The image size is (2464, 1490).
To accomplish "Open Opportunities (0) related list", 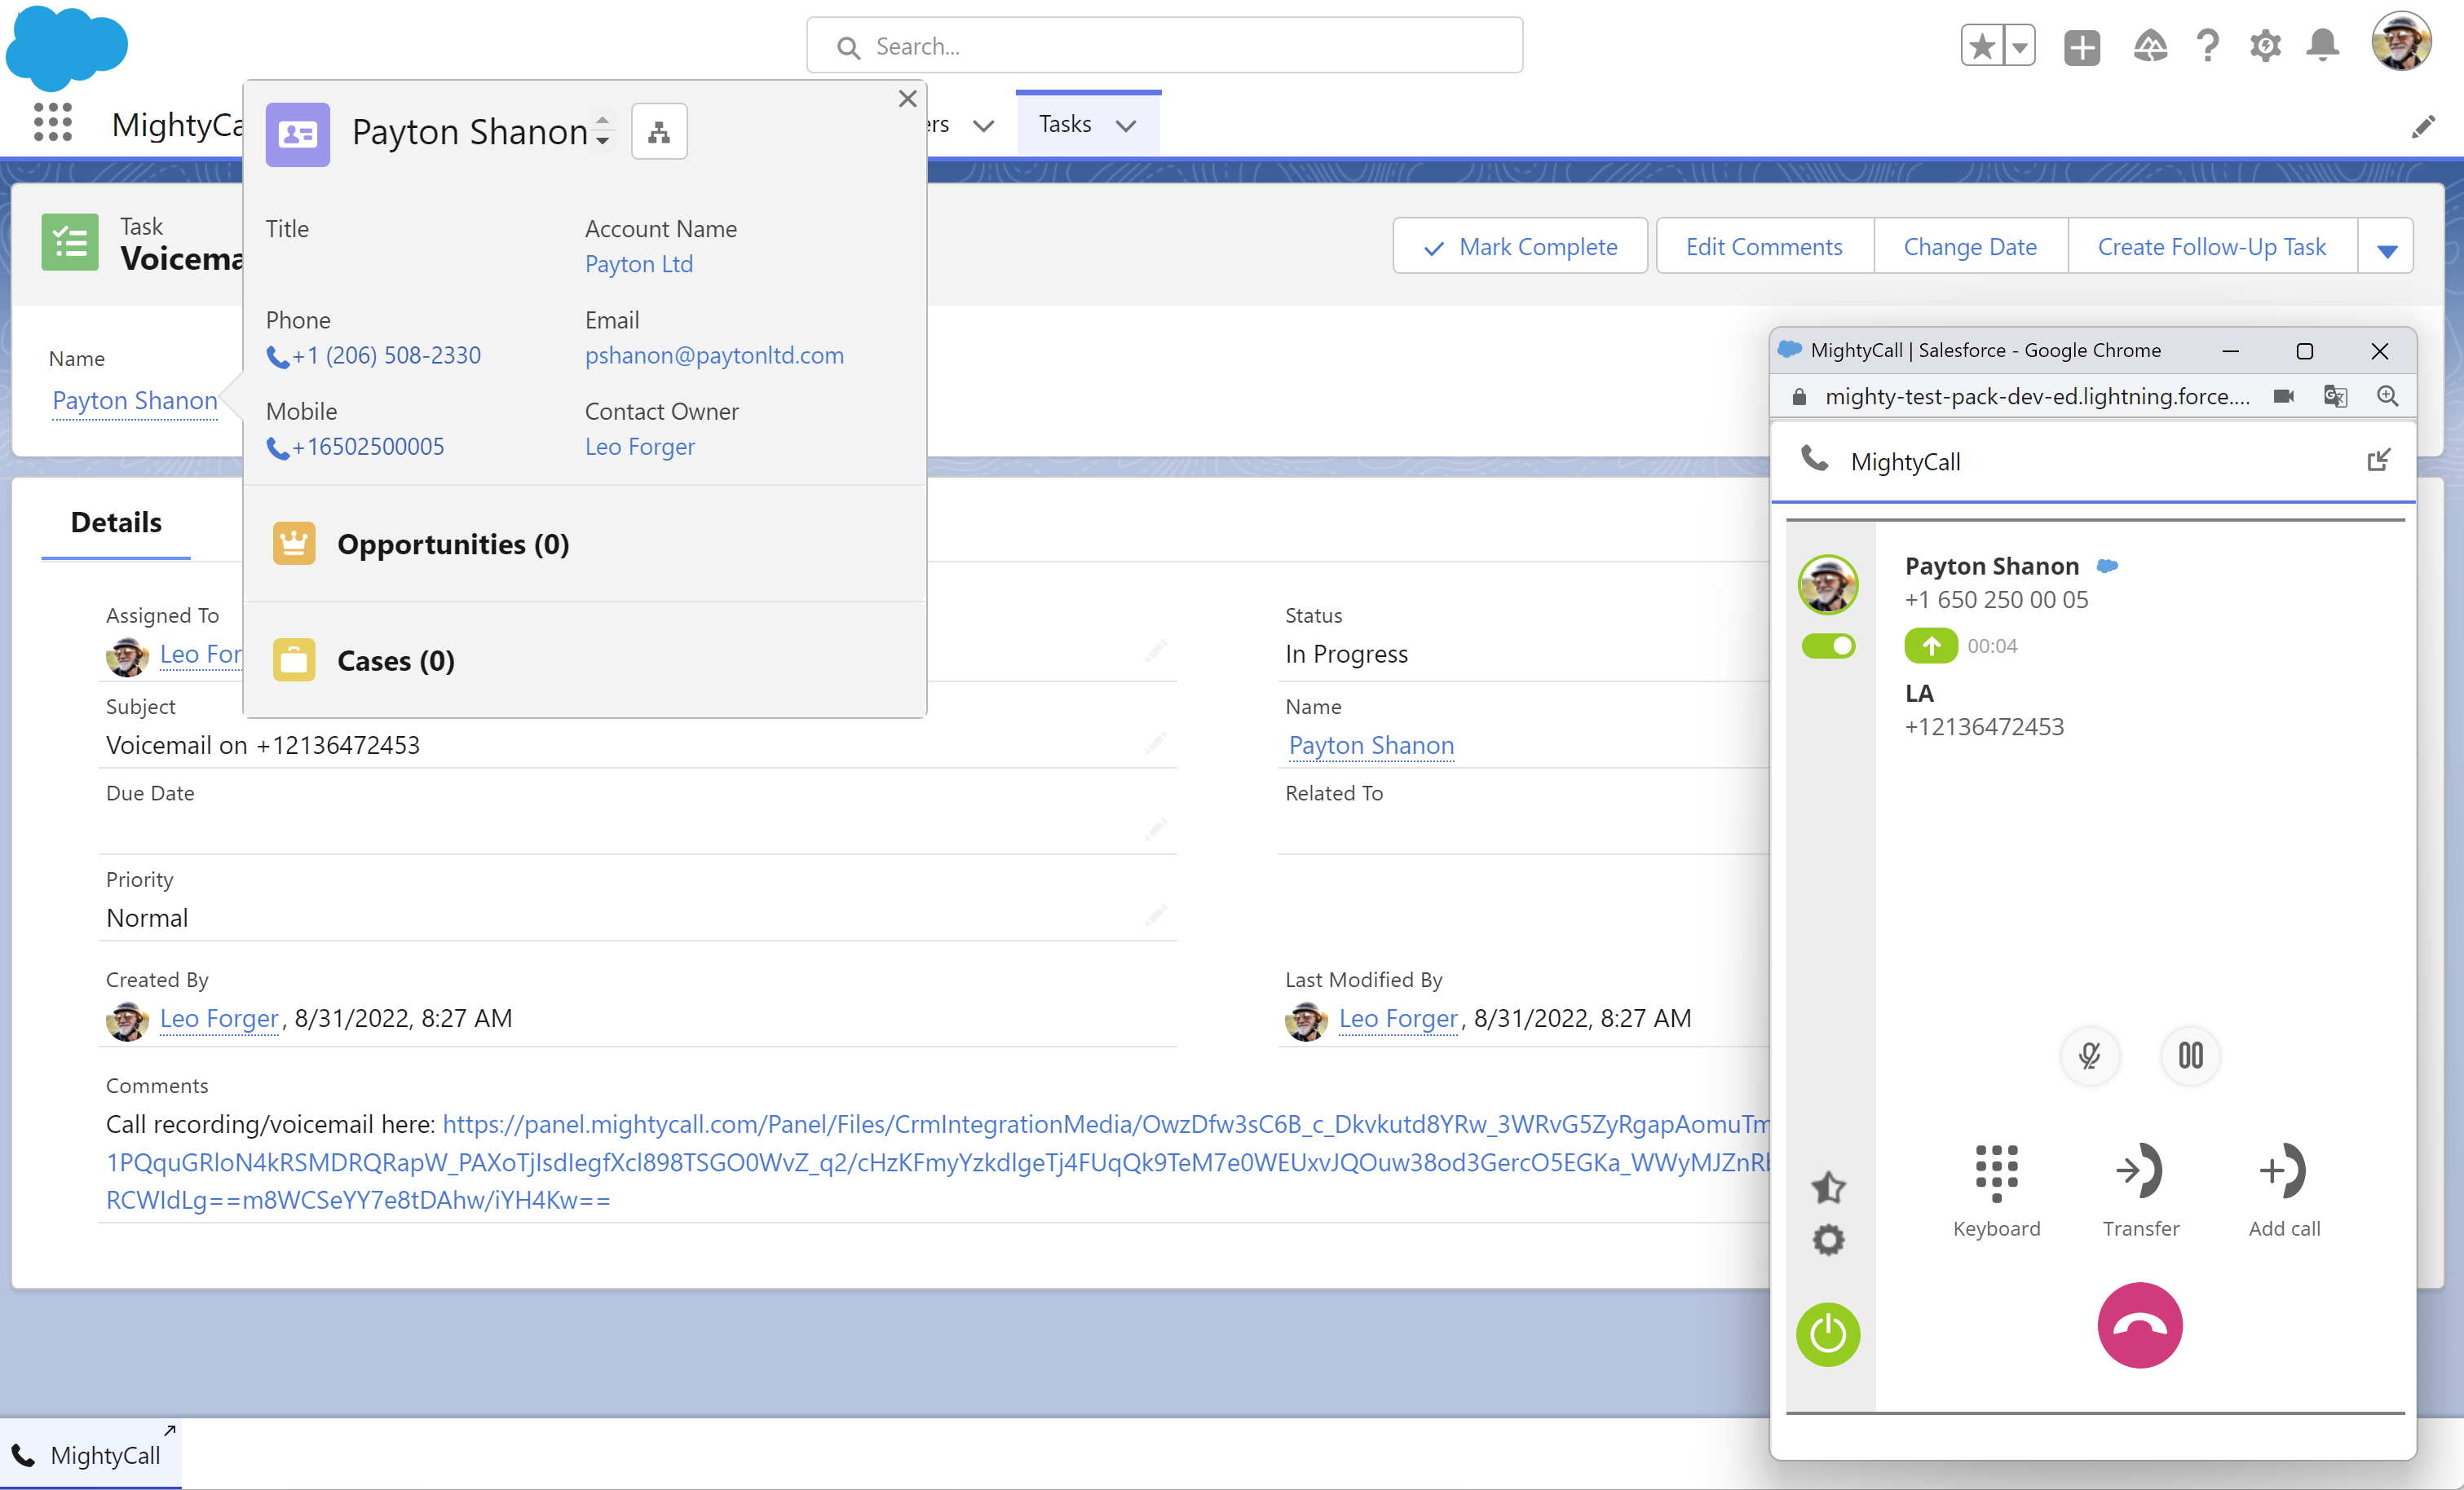I will [453, 544].
